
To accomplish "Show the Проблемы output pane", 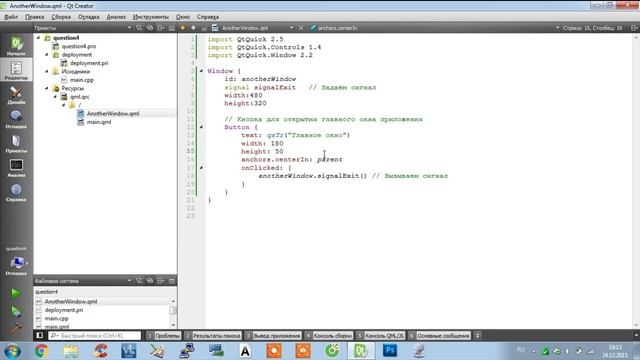I will [x=164, y=336].
